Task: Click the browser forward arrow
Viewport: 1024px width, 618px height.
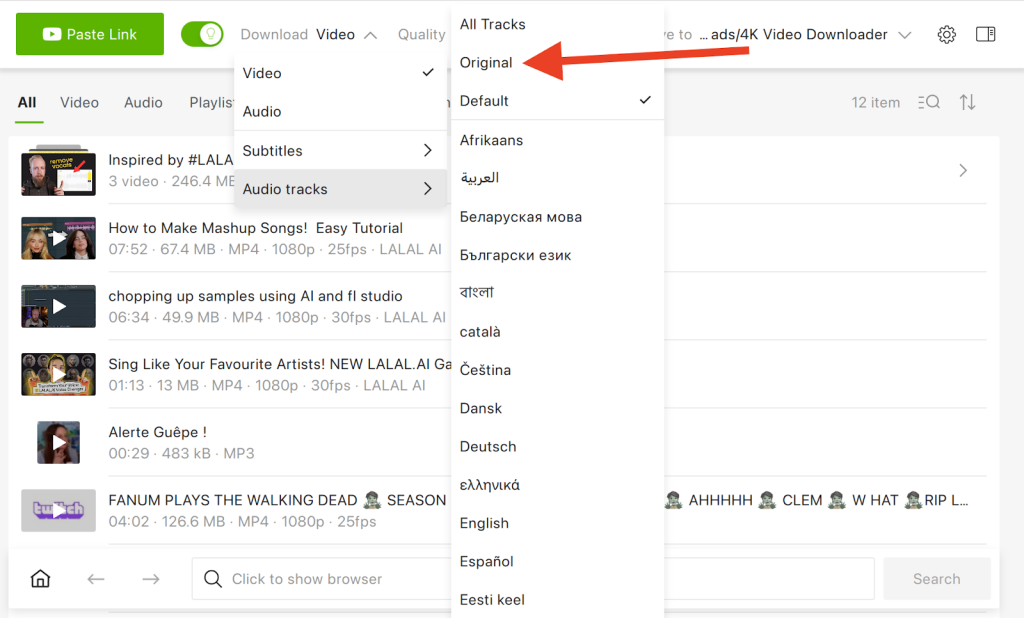Action: tap(151, 579)
